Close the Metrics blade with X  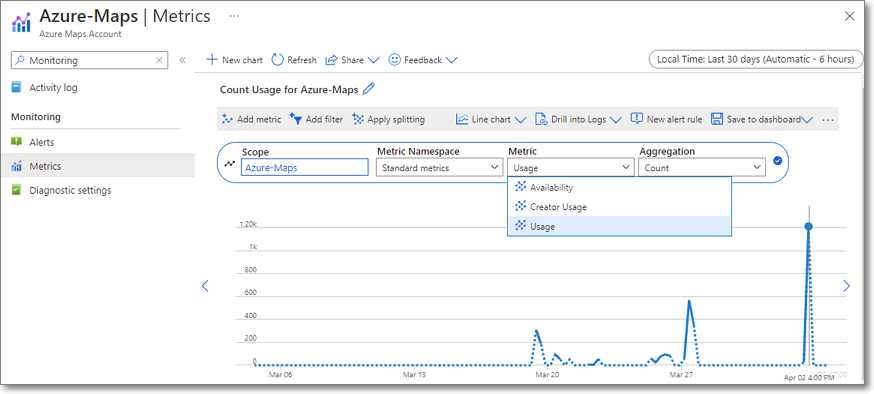[850, 16]
